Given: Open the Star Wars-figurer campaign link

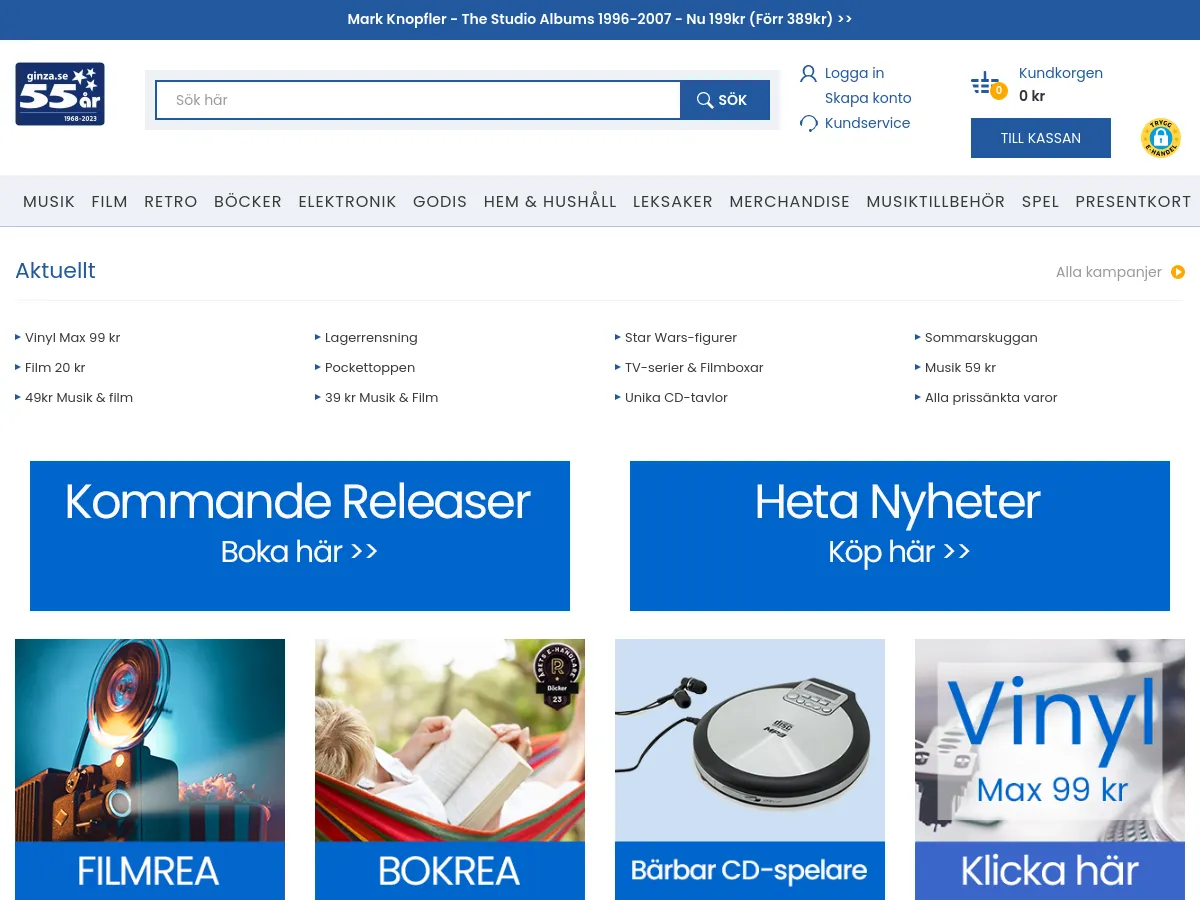Looking at the screenshot, I should [x=680, y=338].
